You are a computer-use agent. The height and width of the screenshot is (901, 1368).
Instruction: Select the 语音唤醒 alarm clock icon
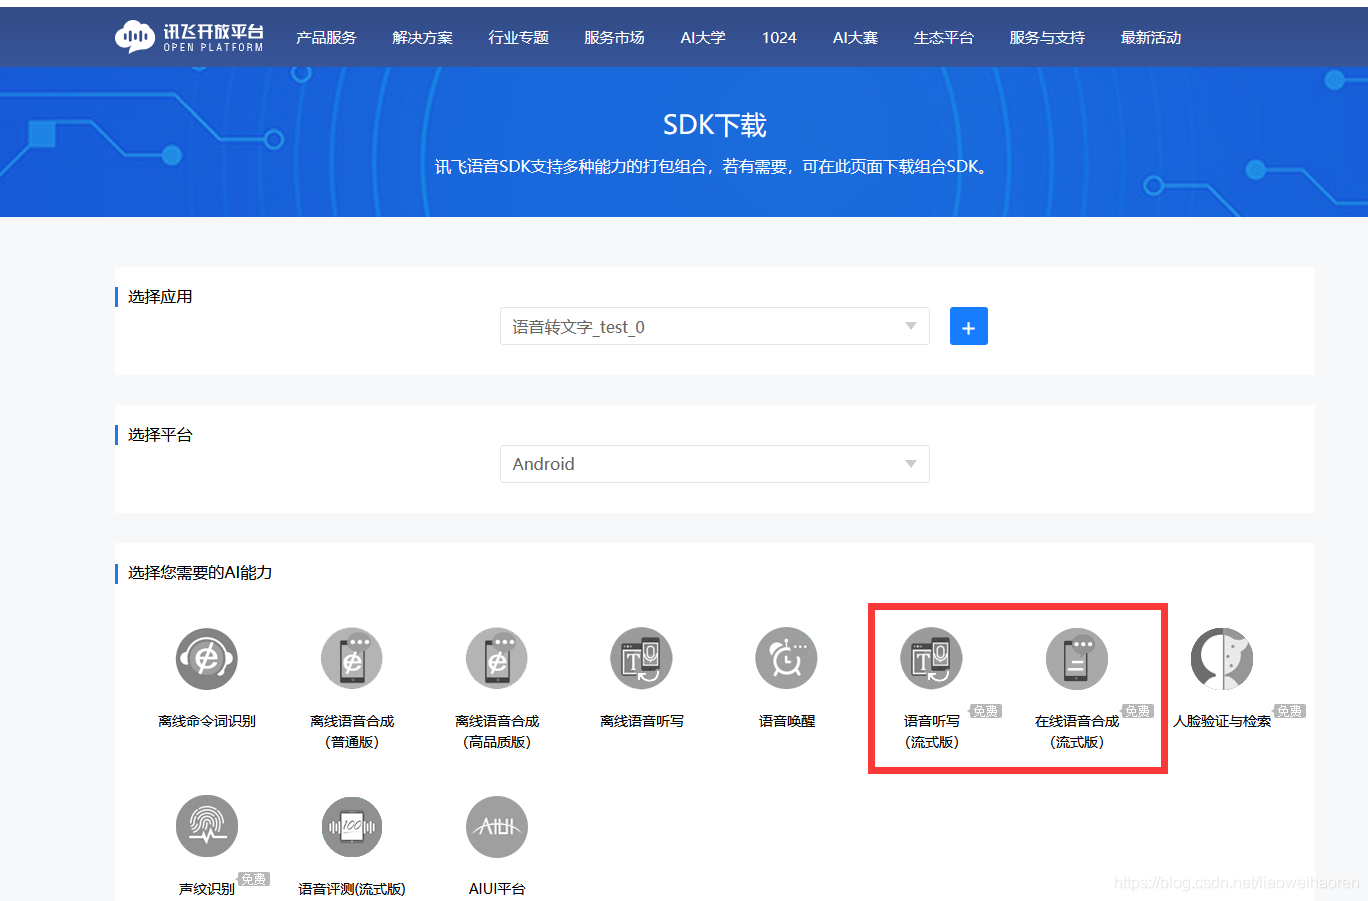coord(787,659)
